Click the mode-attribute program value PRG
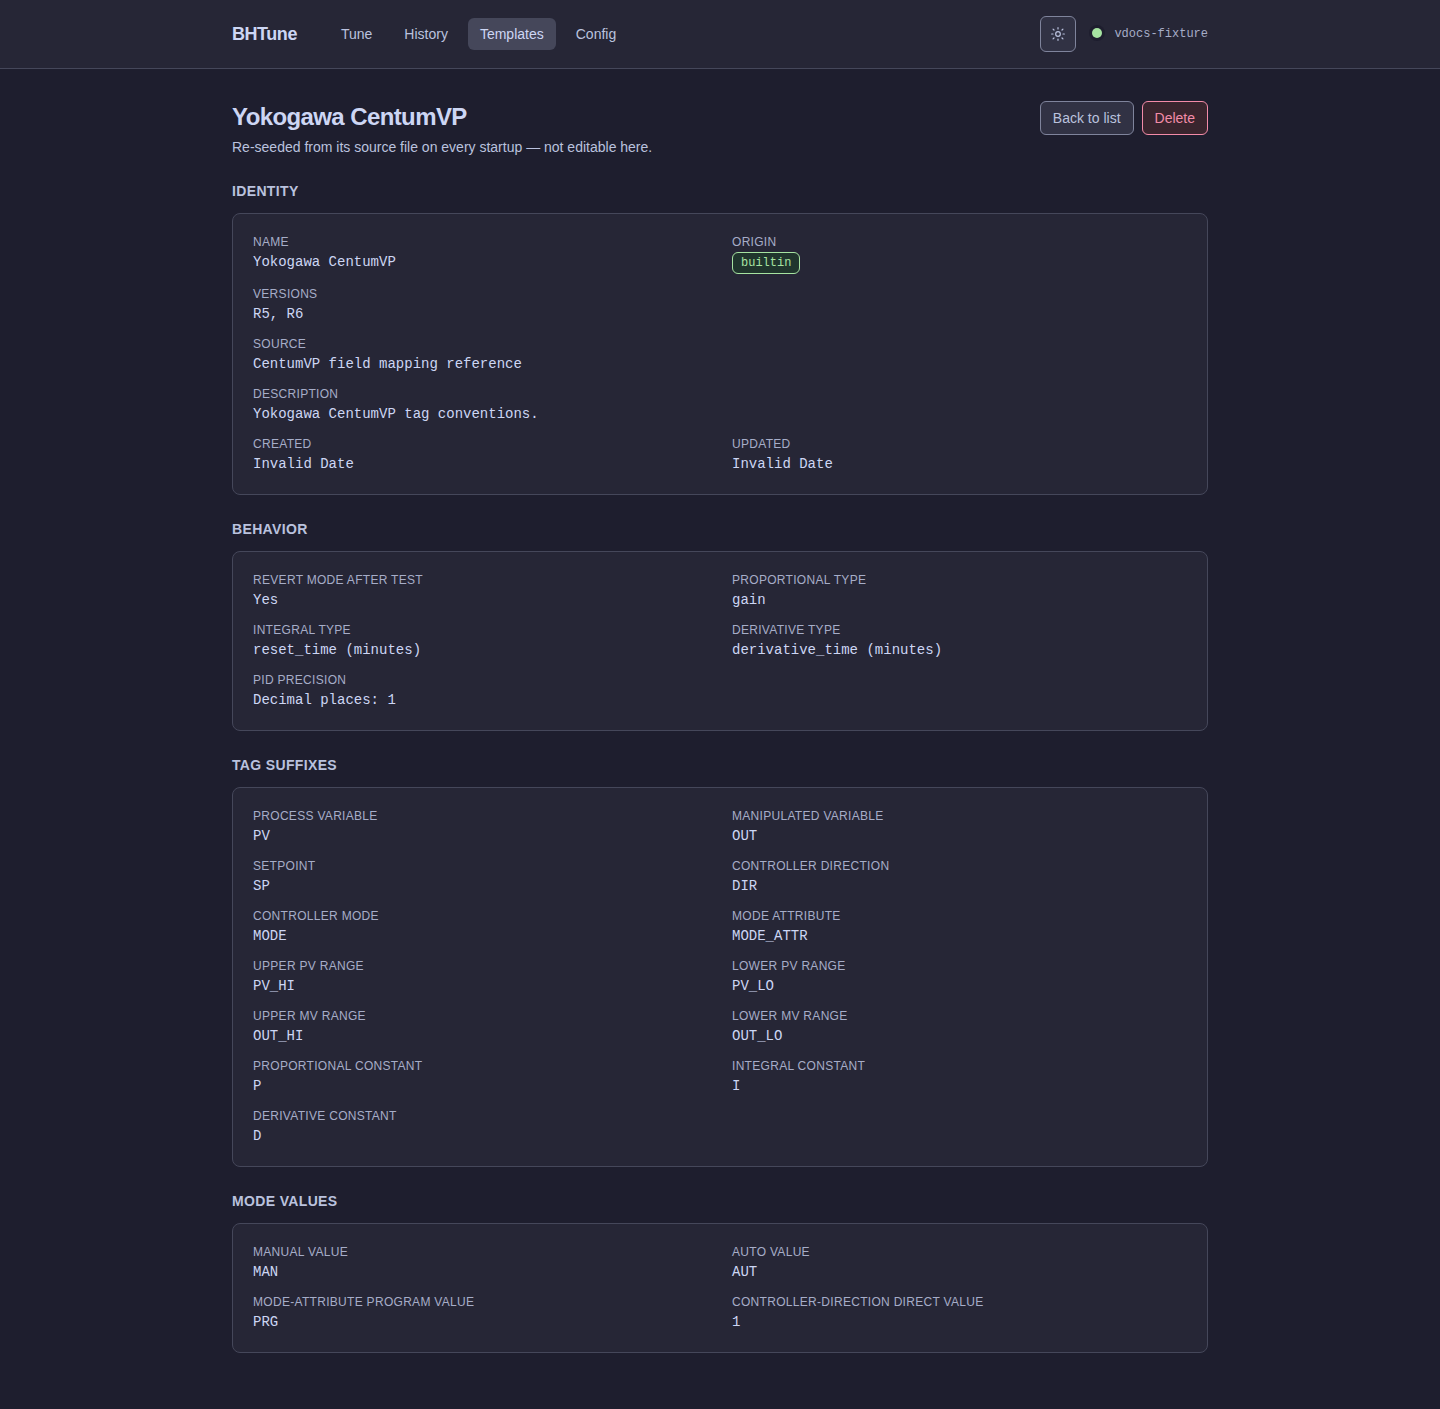1440x1409 pixels. pyautogui.click(x=265, y=1322)
